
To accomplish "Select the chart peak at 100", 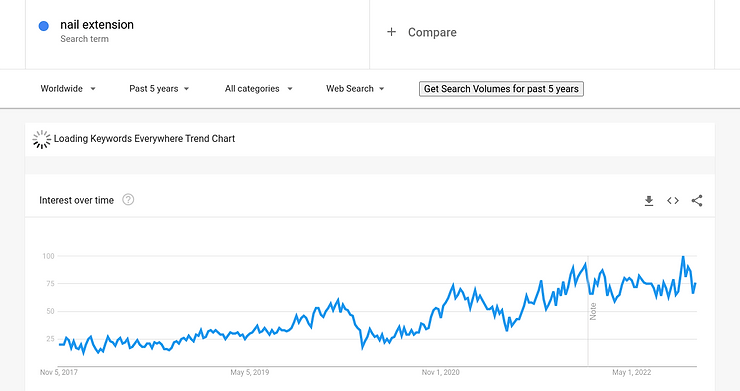I will tap(683, 257).
